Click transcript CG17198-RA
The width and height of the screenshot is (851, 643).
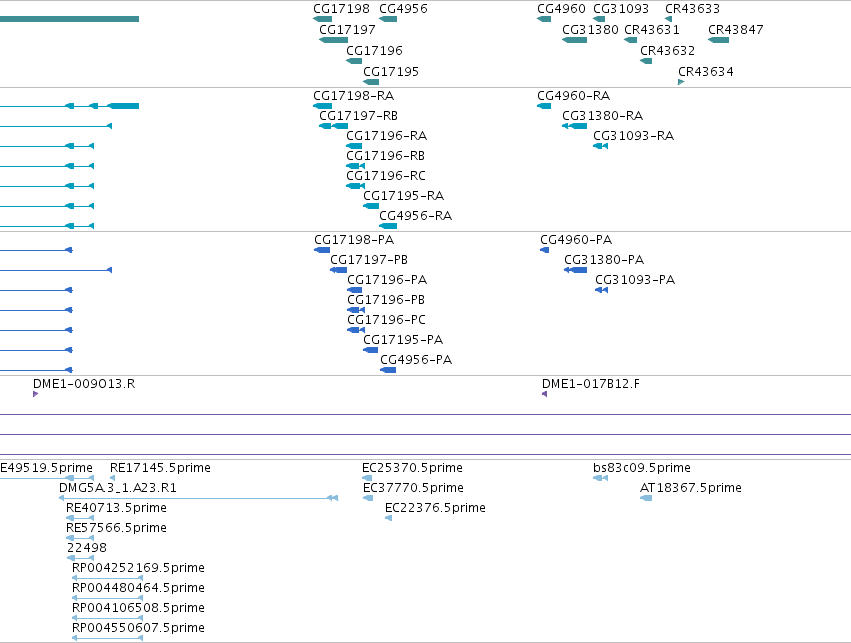pos(322,106)
